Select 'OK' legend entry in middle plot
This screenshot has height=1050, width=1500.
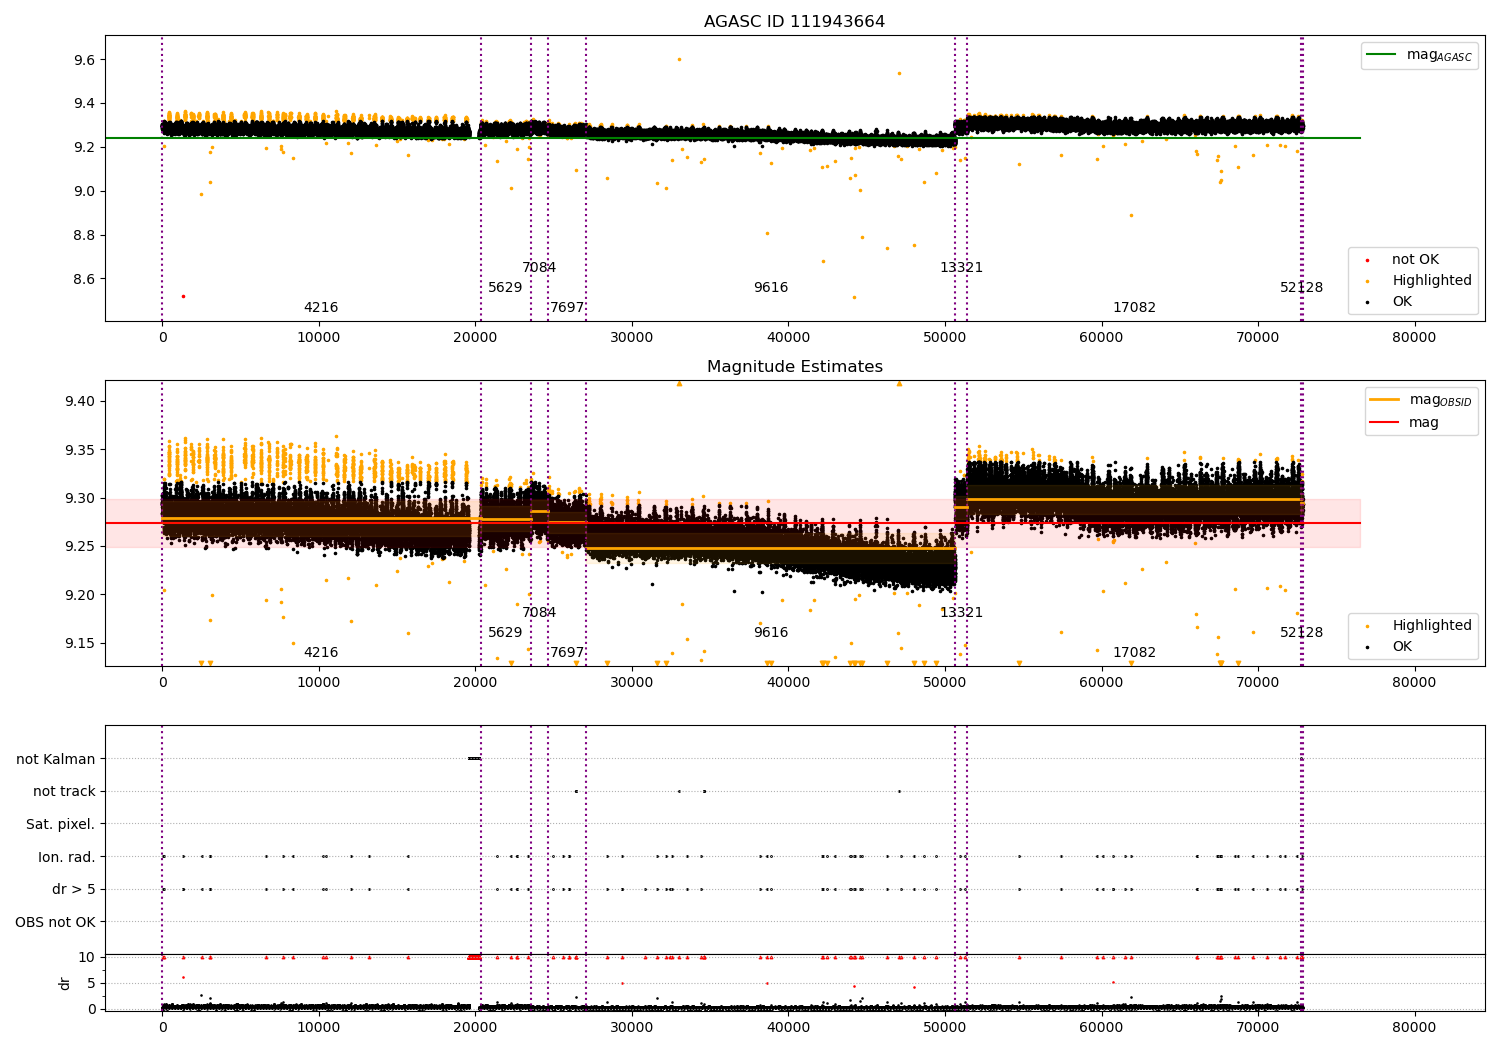(x=1390, y=647)
